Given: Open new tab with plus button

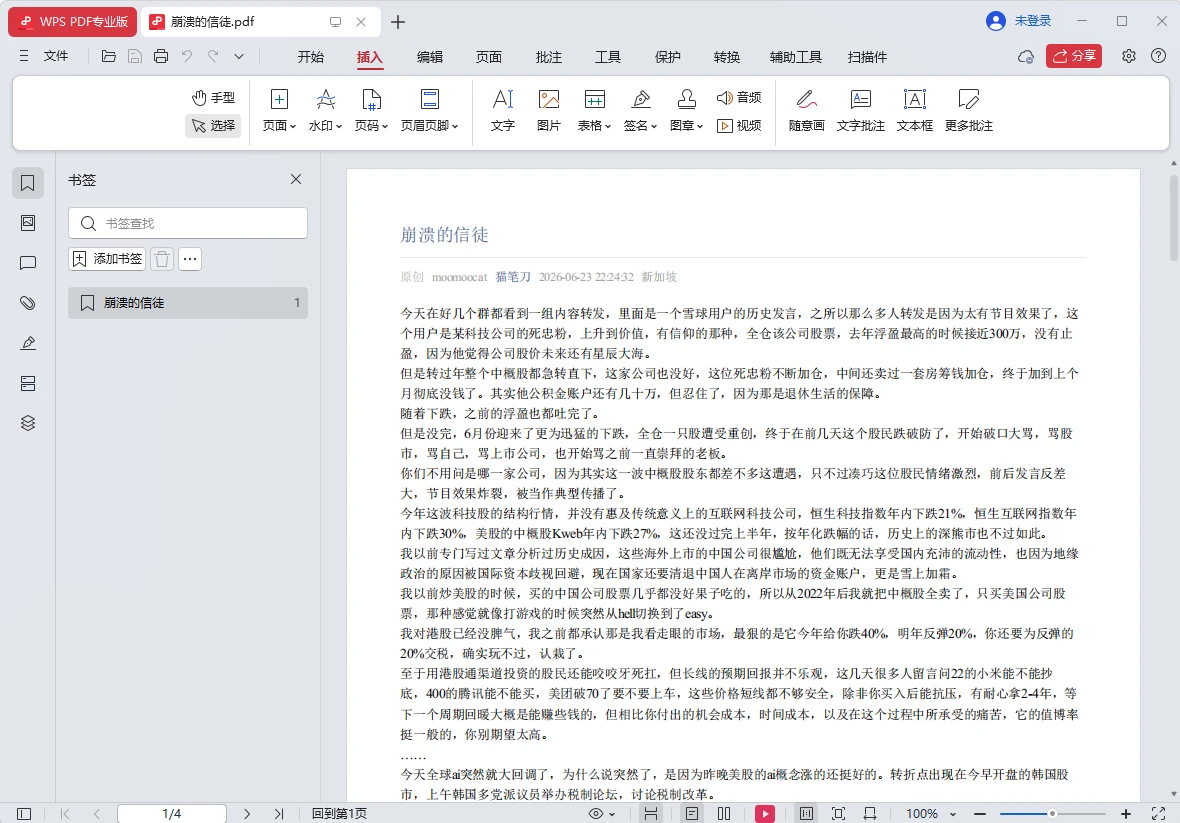Looking at the screenshot, I should tap(398, 22).
